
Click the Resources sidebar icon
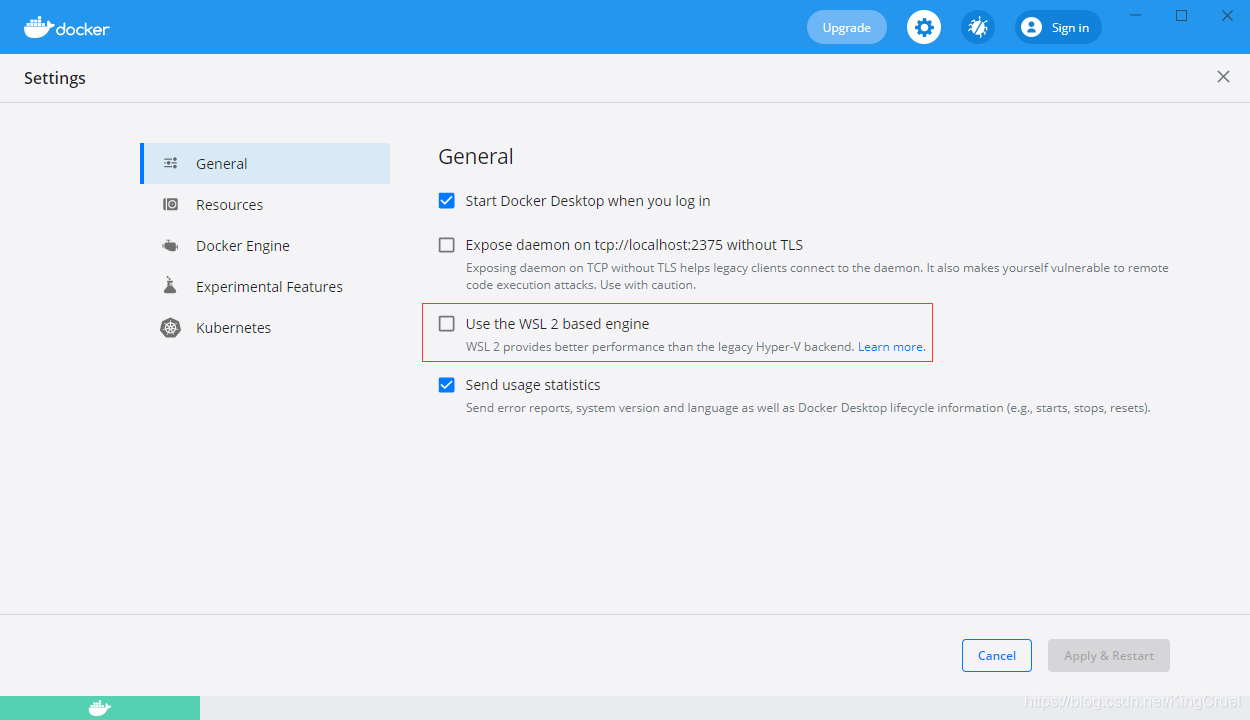pyautogui.click(x=171, y=204)
